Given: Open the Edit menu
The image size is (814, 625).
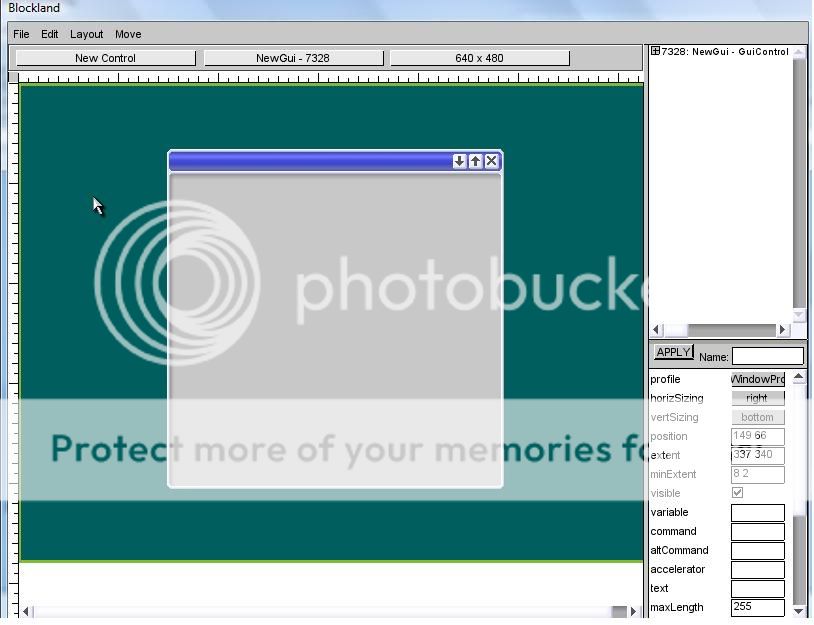Looking at the screenshot, I should [x=49, y=34].
